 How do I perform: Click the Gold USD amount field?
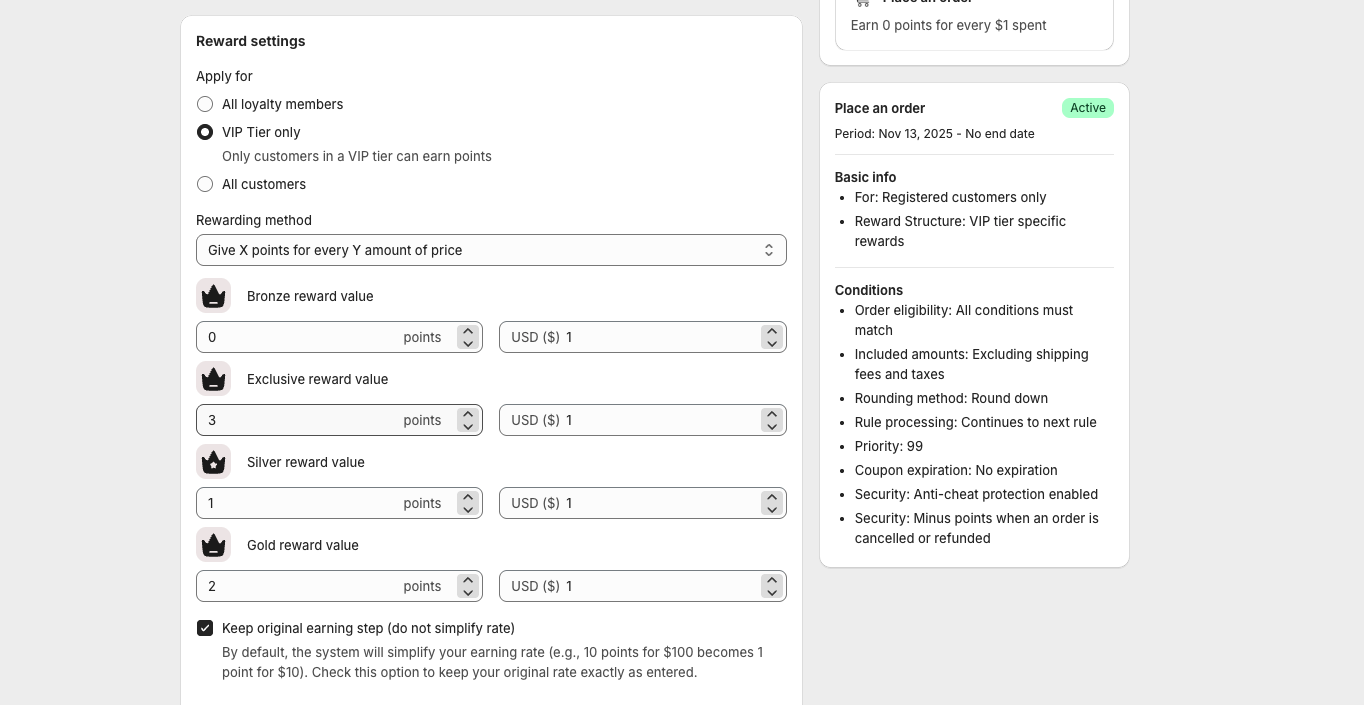pyautogui.click(x=660, y=586)
